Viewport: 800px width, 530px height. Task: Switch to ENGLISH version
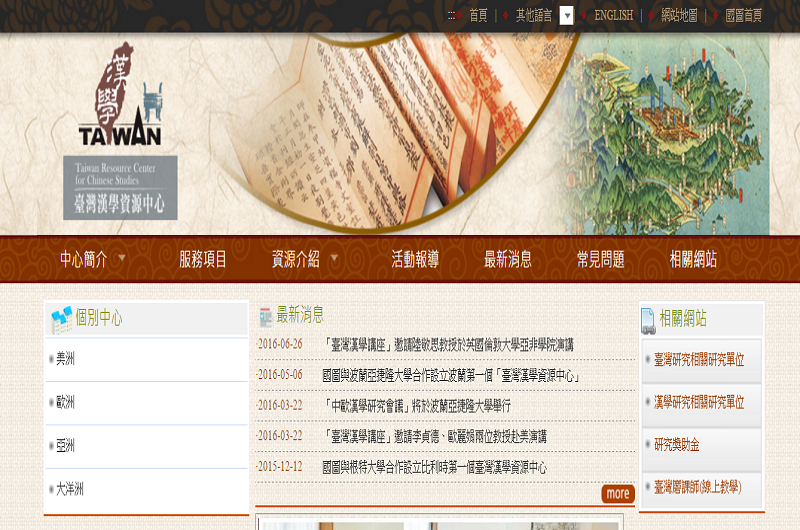click(x=614, y=15)
